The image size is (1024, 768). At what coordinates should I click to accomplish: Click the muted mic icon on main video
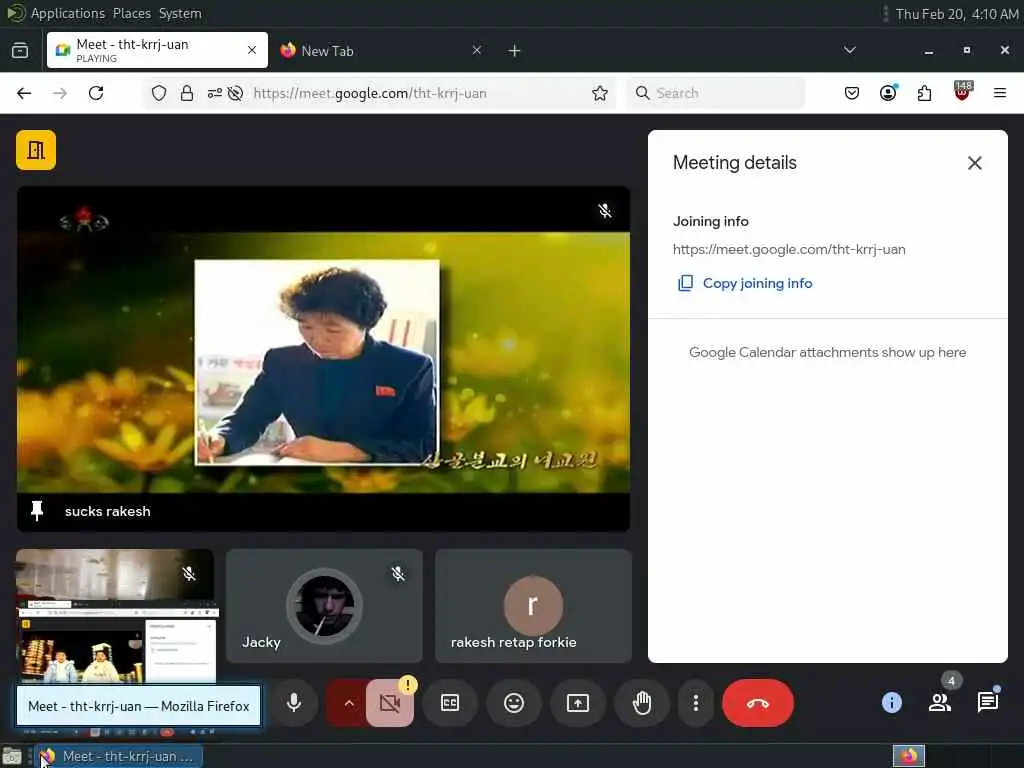[605, 210]
